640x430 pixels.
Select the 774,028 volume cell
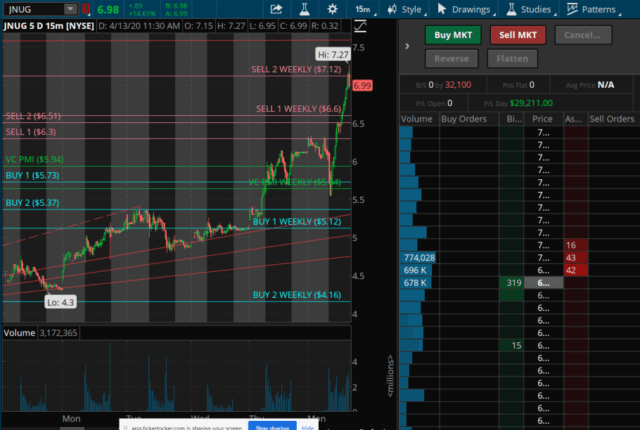point(419,257)
